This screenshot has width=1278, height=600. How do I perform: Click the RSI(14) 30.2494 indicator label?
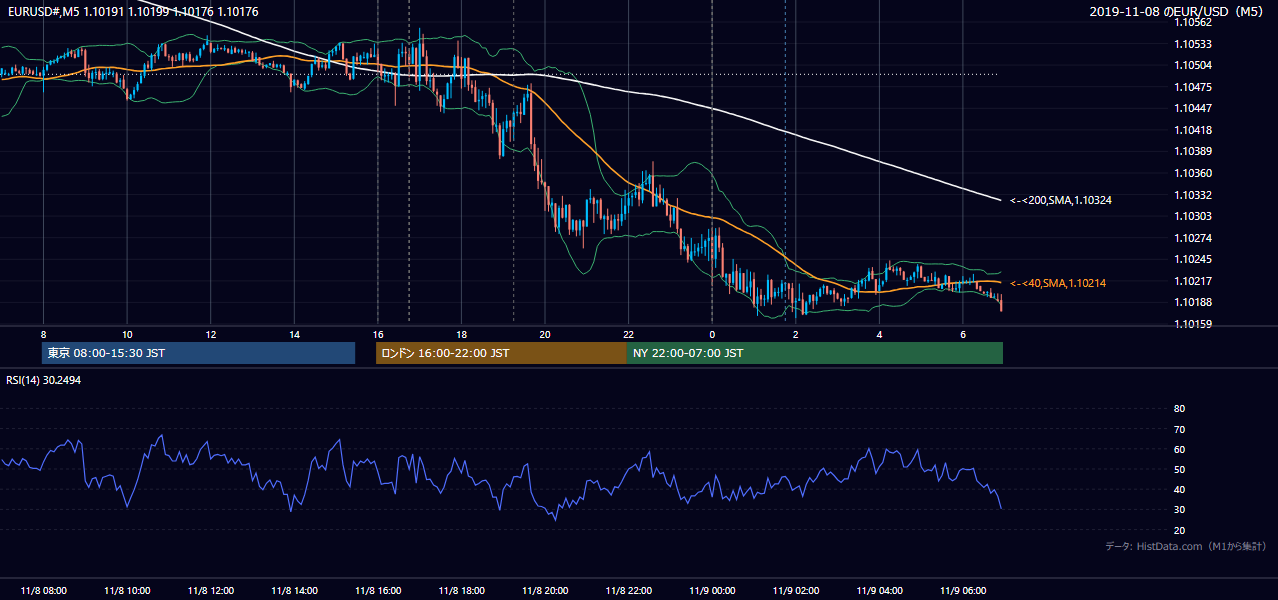tap(42, 380)
